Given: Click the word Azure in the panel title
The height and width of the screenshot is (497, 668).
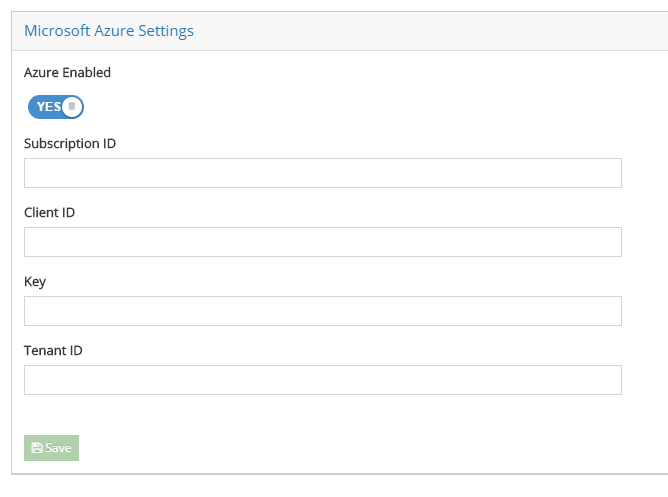Looking at the screenshot, I should click(x=114, y=31).
